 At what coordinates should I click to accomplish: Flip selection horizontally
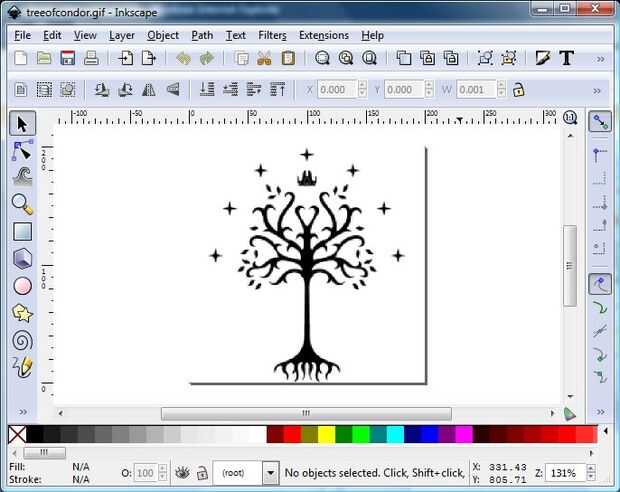(x=149, y=90)
